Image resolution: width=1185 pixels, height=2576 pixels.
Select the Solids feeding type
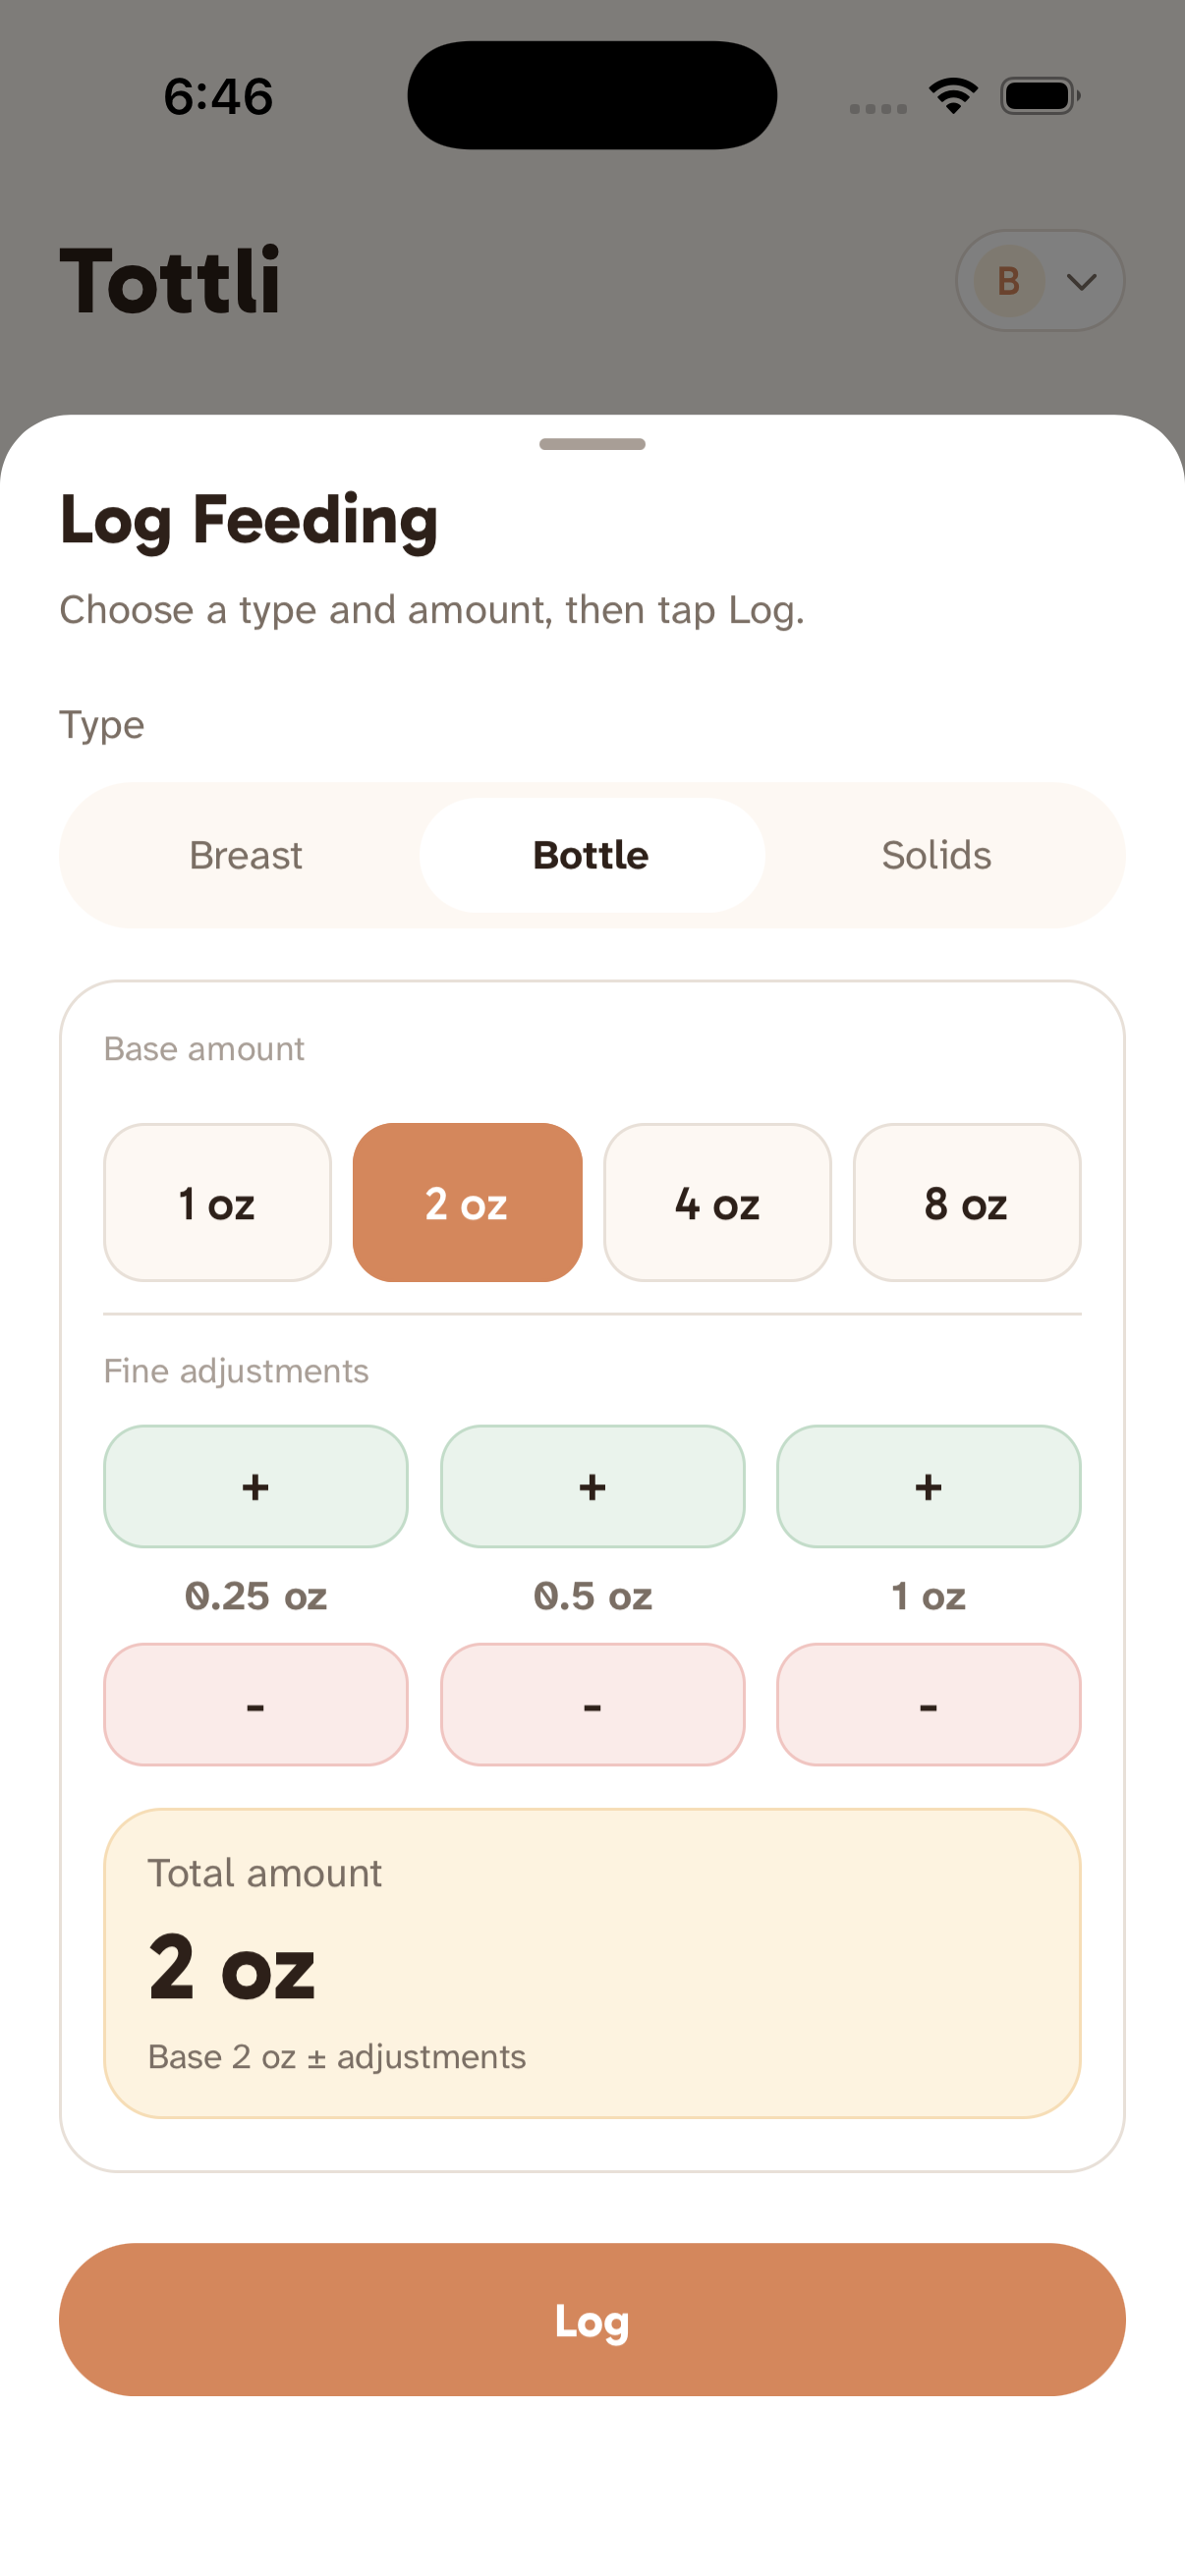[936, 855]
